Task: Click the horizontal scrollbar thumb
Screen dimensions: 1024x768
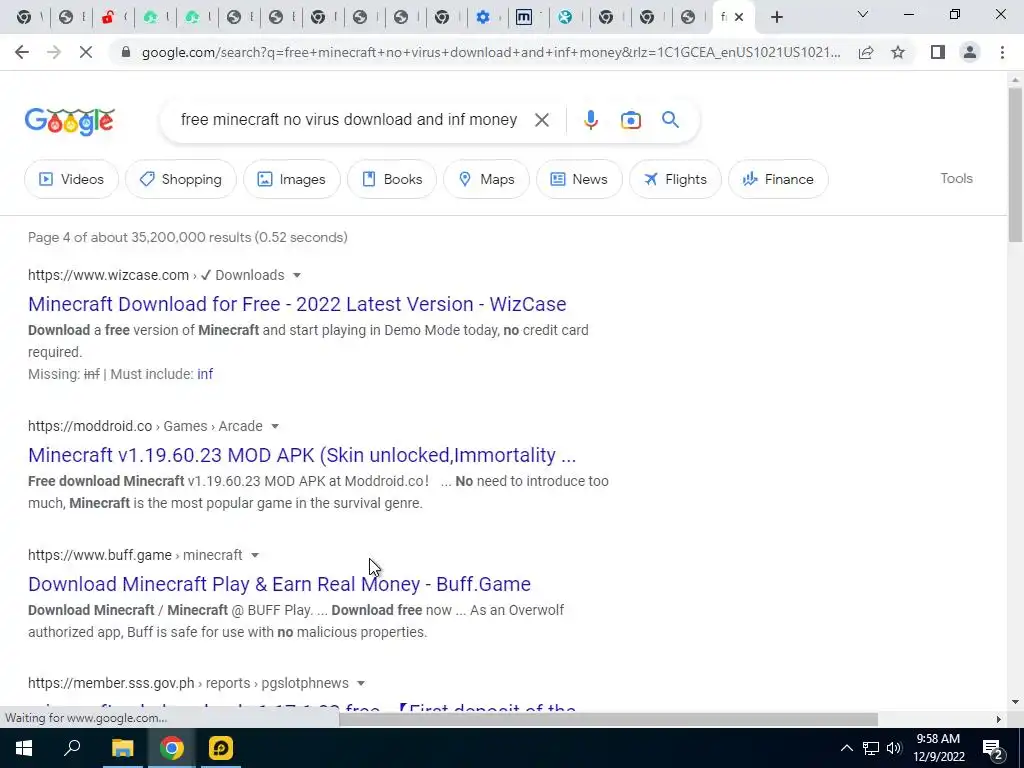Action: point(608,720)
